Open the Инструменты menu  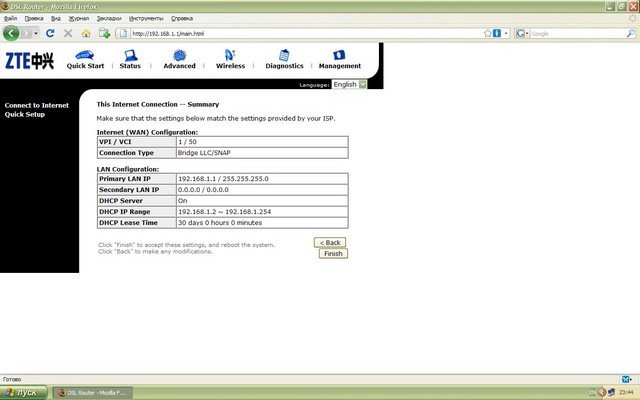tap(145, 18)
